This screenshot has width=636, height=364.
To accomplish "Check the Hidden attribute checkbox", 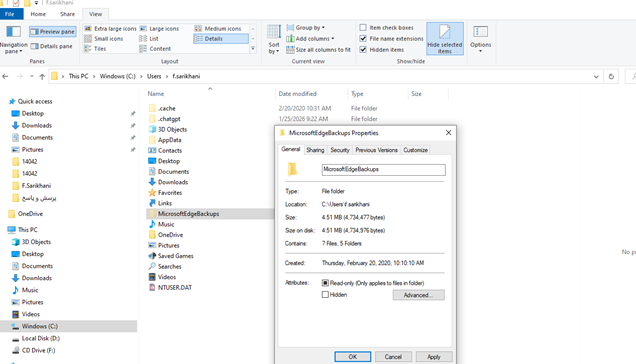I will [325, 295].
